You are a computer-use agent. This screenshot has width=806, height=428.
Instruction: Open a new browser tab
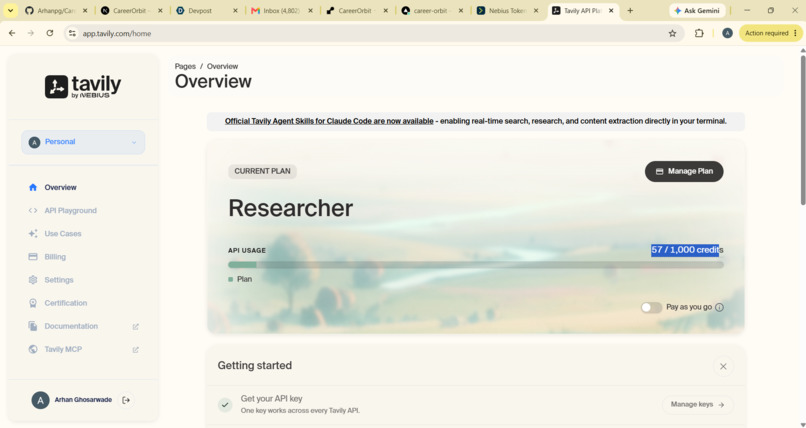pos(630,10)
